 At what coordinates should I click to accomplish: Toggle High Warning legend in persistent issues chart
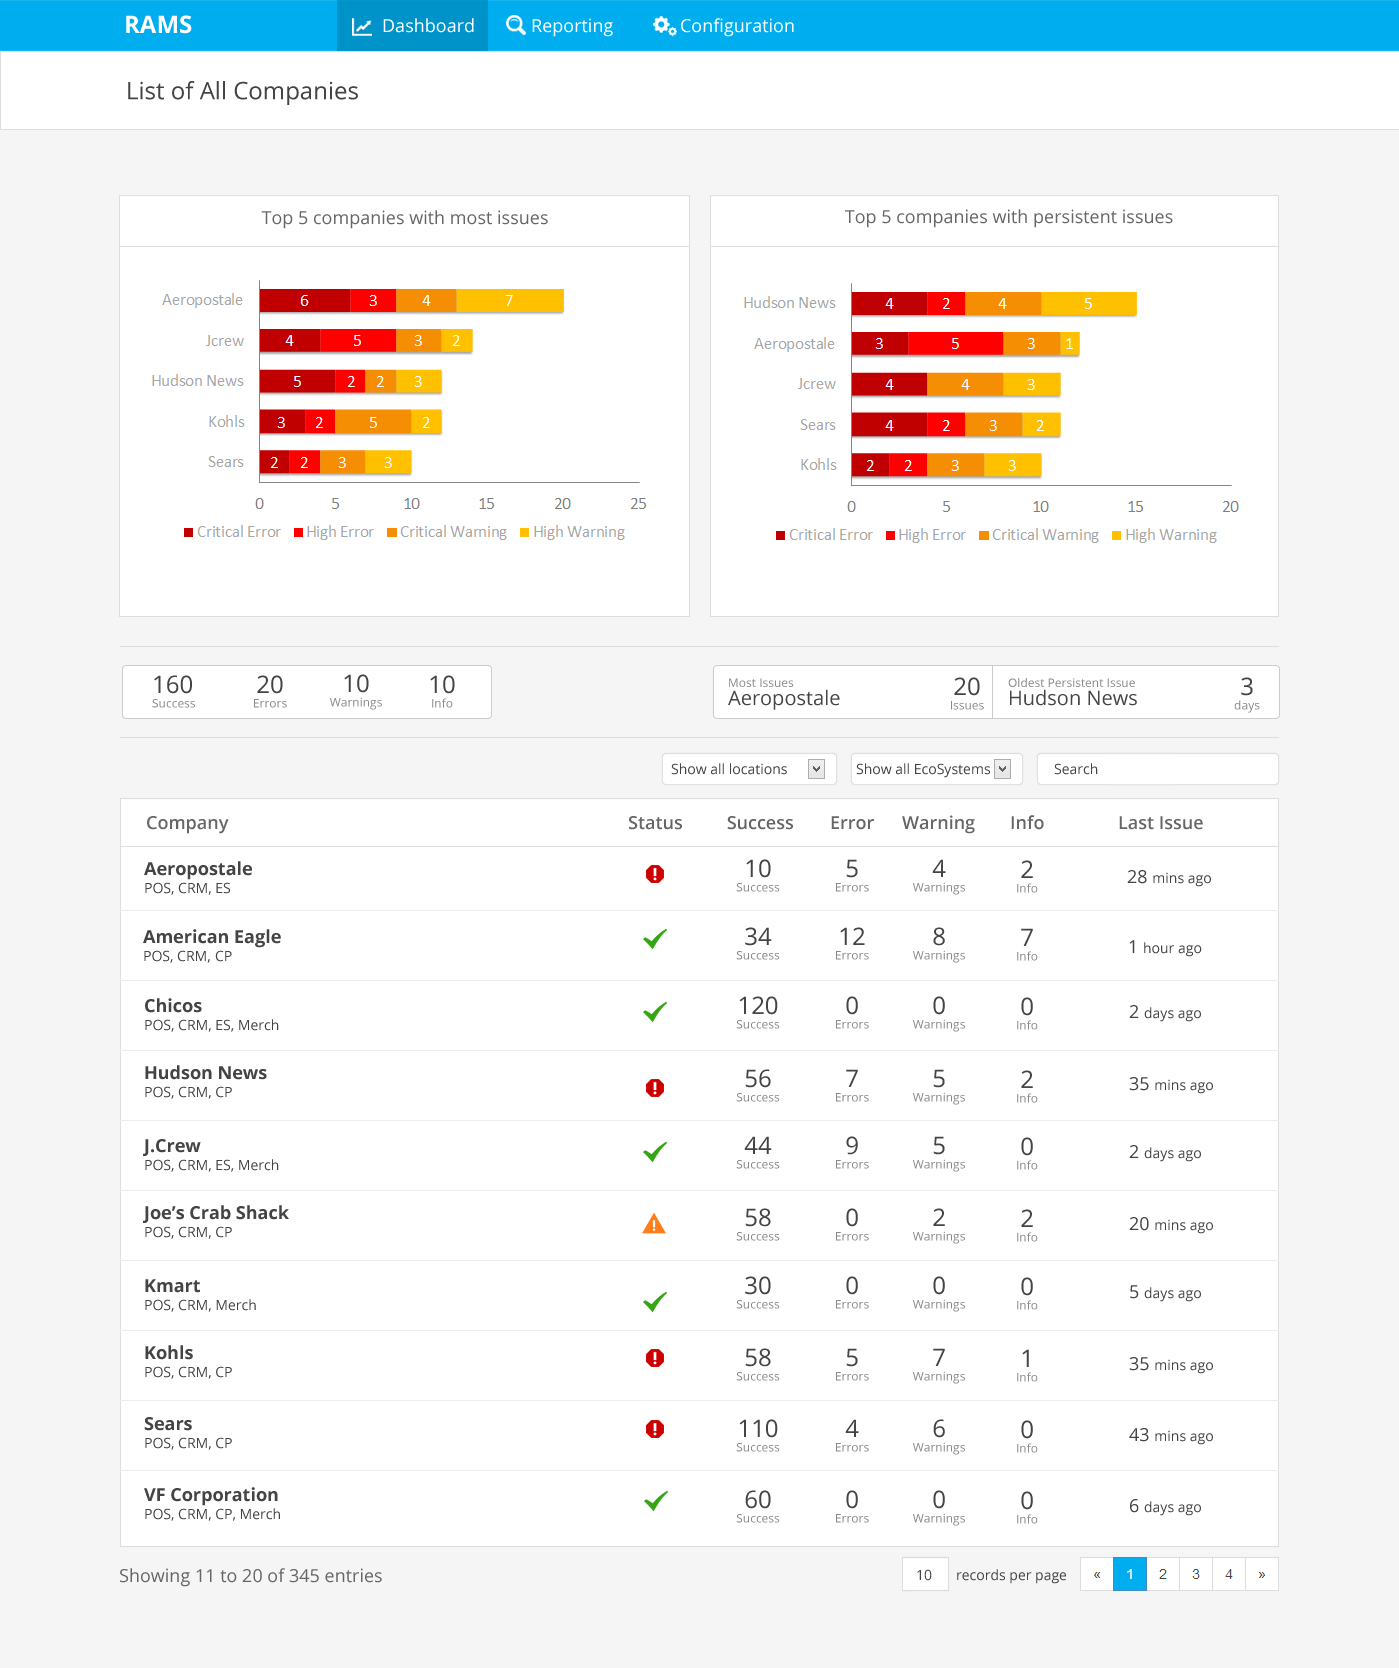click(x=1164, y=535)
